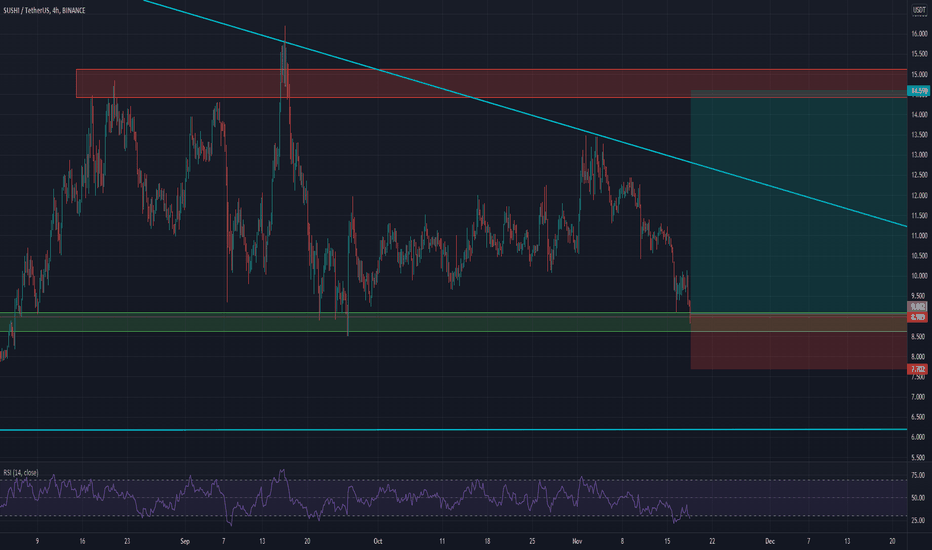Click the 10.500 price axis label
This screenshot has width=932, height=550.
(x=919, y=256)
